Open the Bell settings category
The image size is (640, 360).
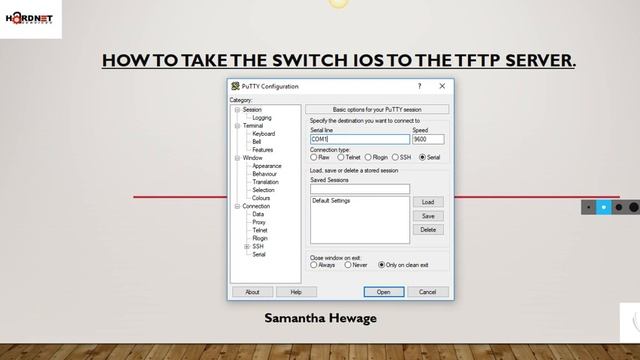pyautogui.click(x=256, y=142)
